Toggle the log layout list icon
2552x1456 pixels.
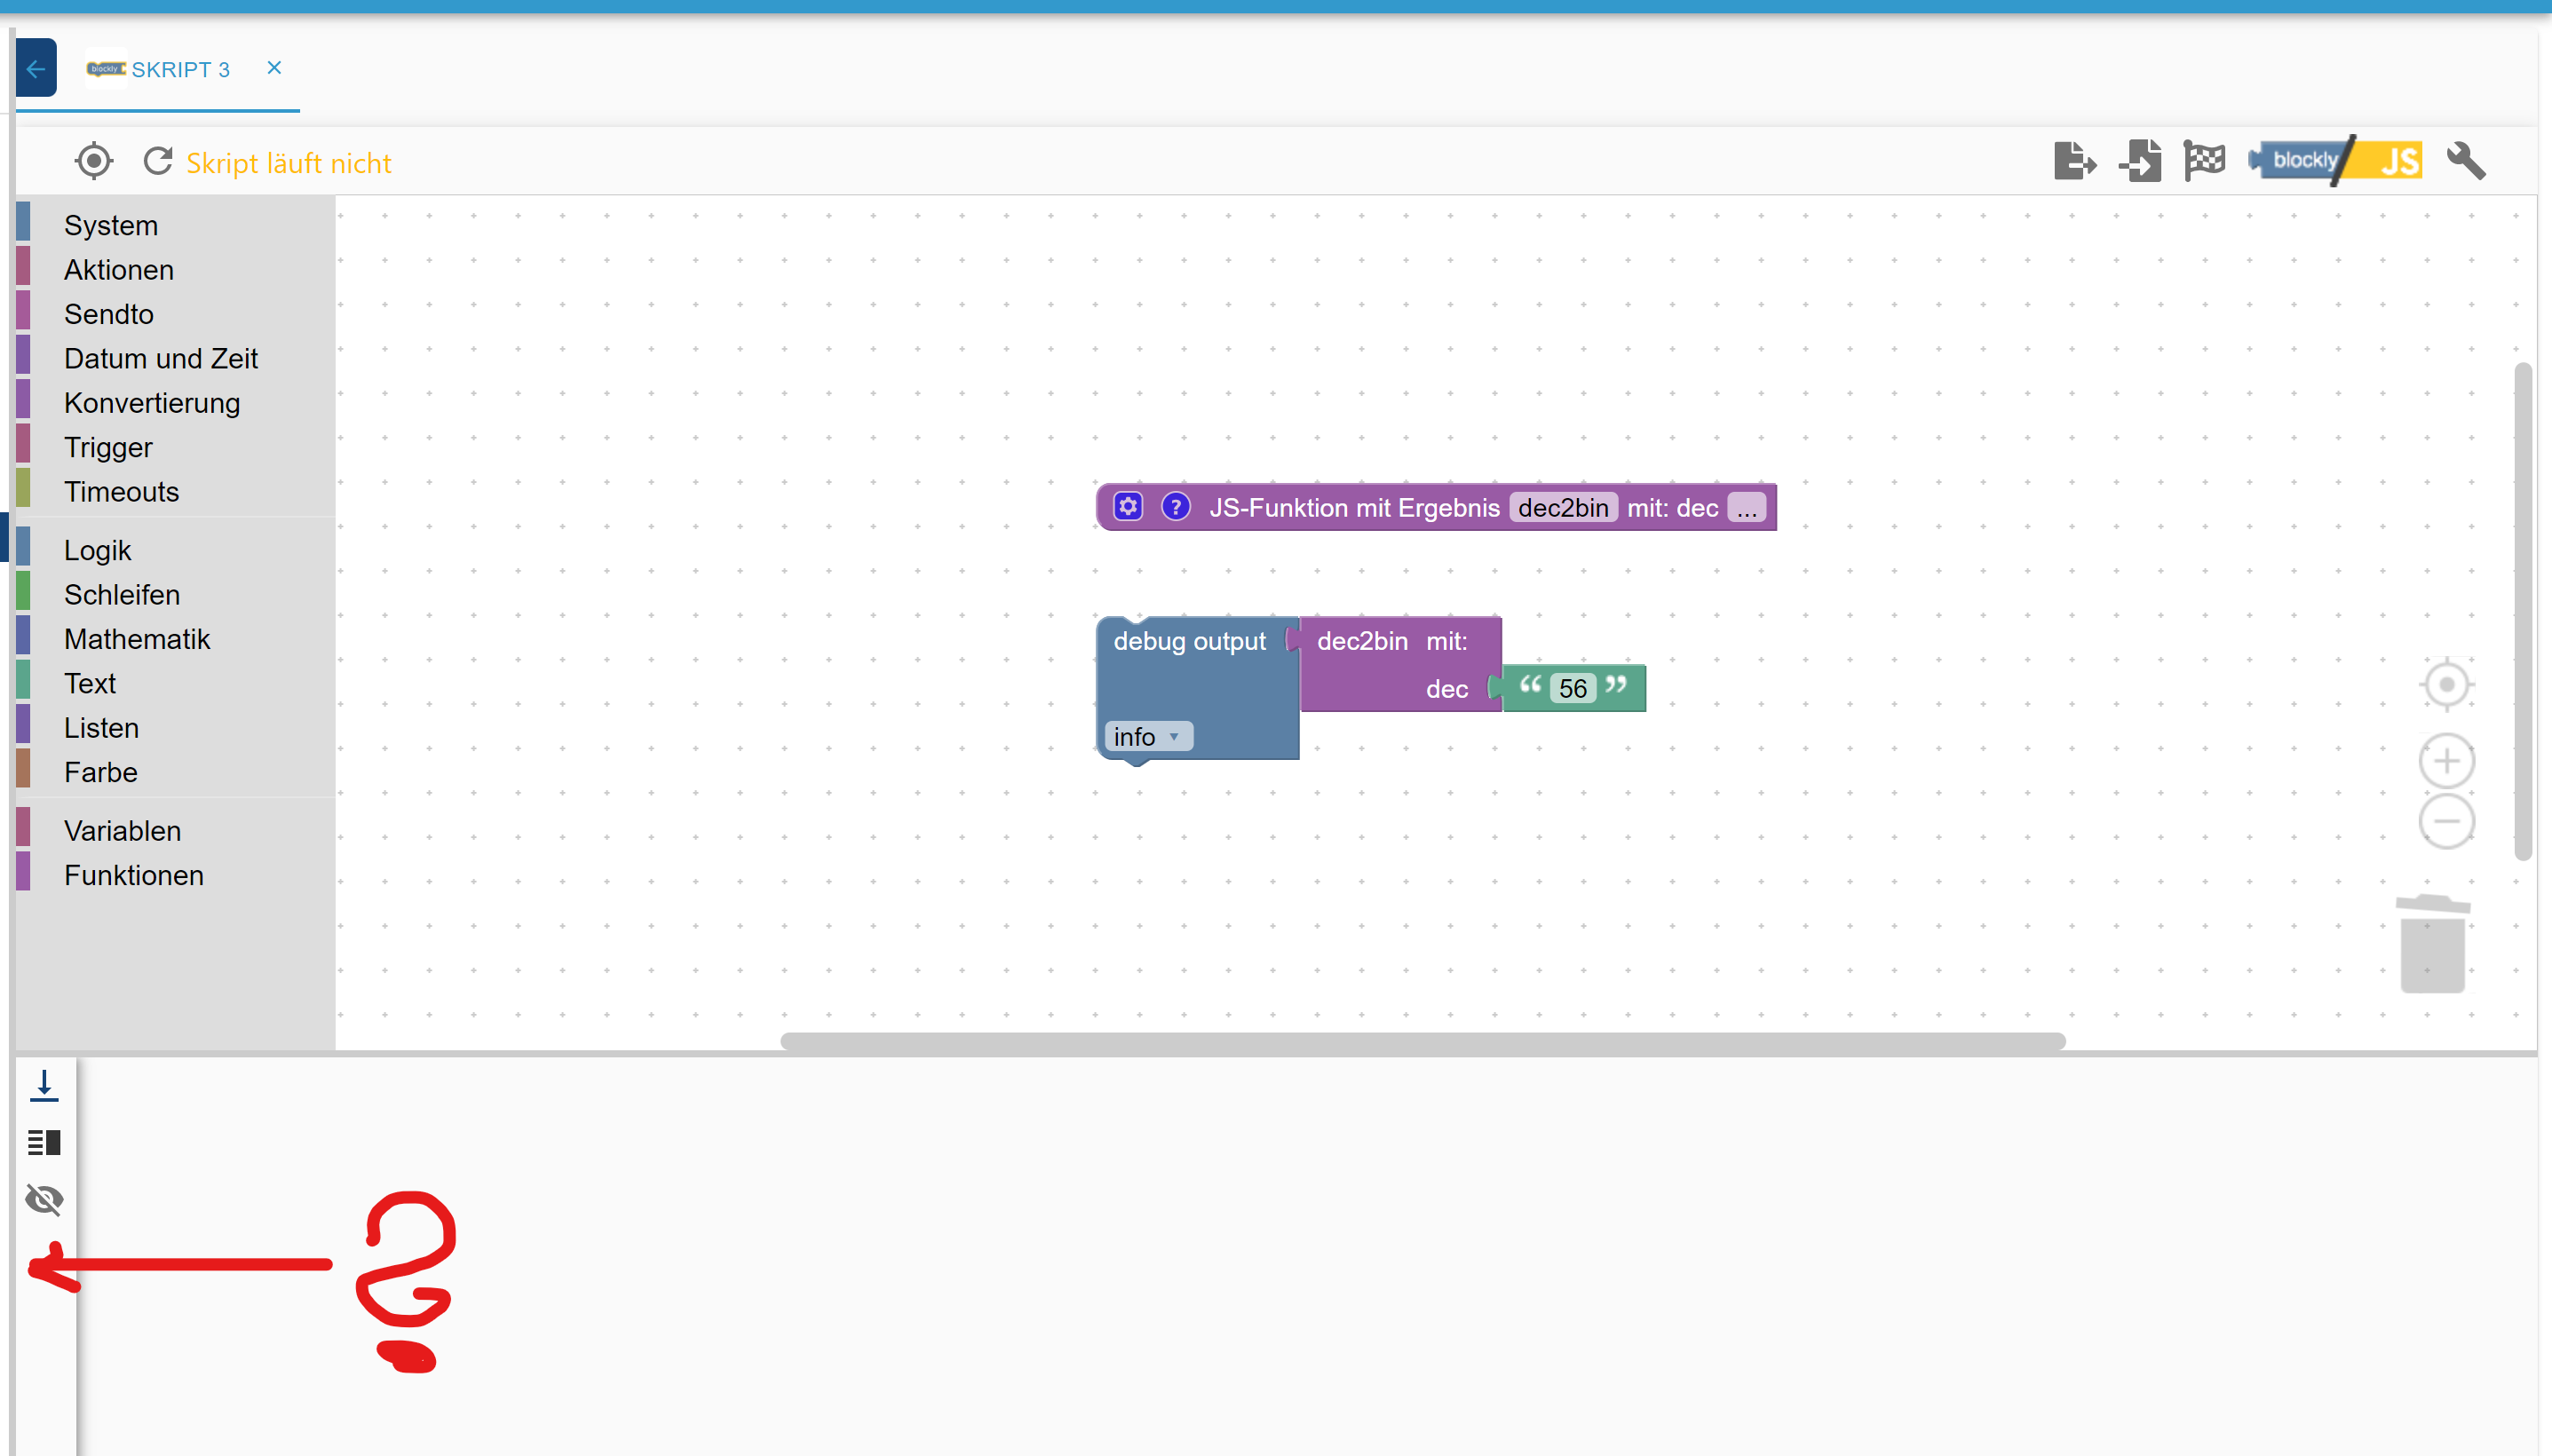pos(44,1142)
